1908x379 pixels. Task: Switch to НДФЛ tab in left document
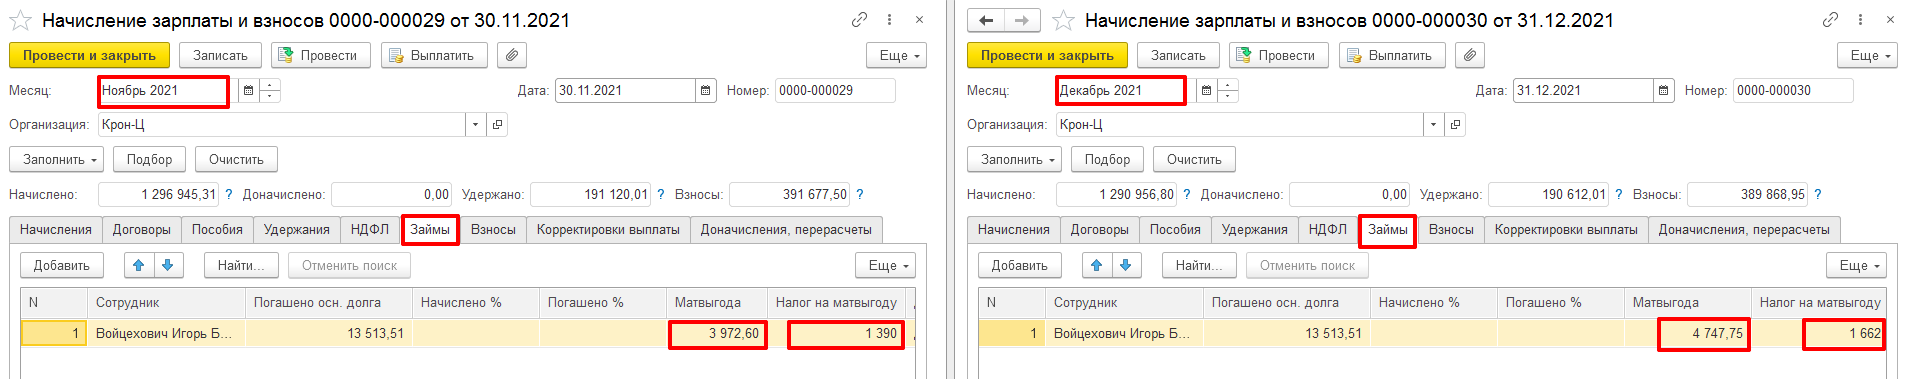point(370,230)
